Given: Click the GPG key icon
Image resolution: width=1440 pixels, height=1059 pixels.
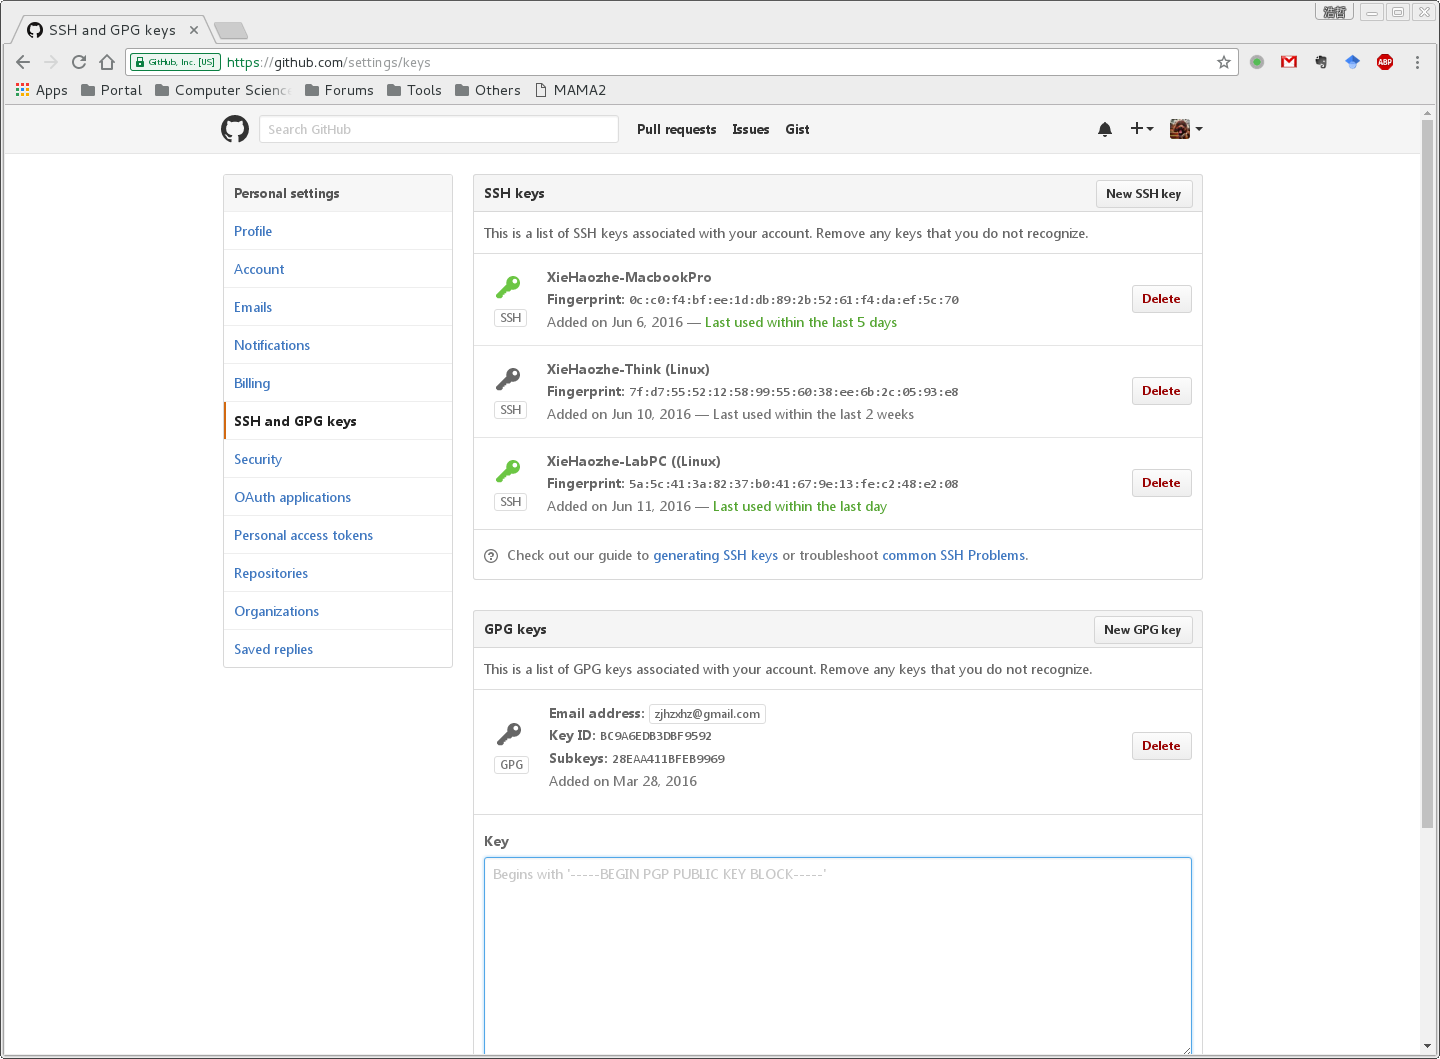Looking at the screenshot, I should tap(509, 734).
